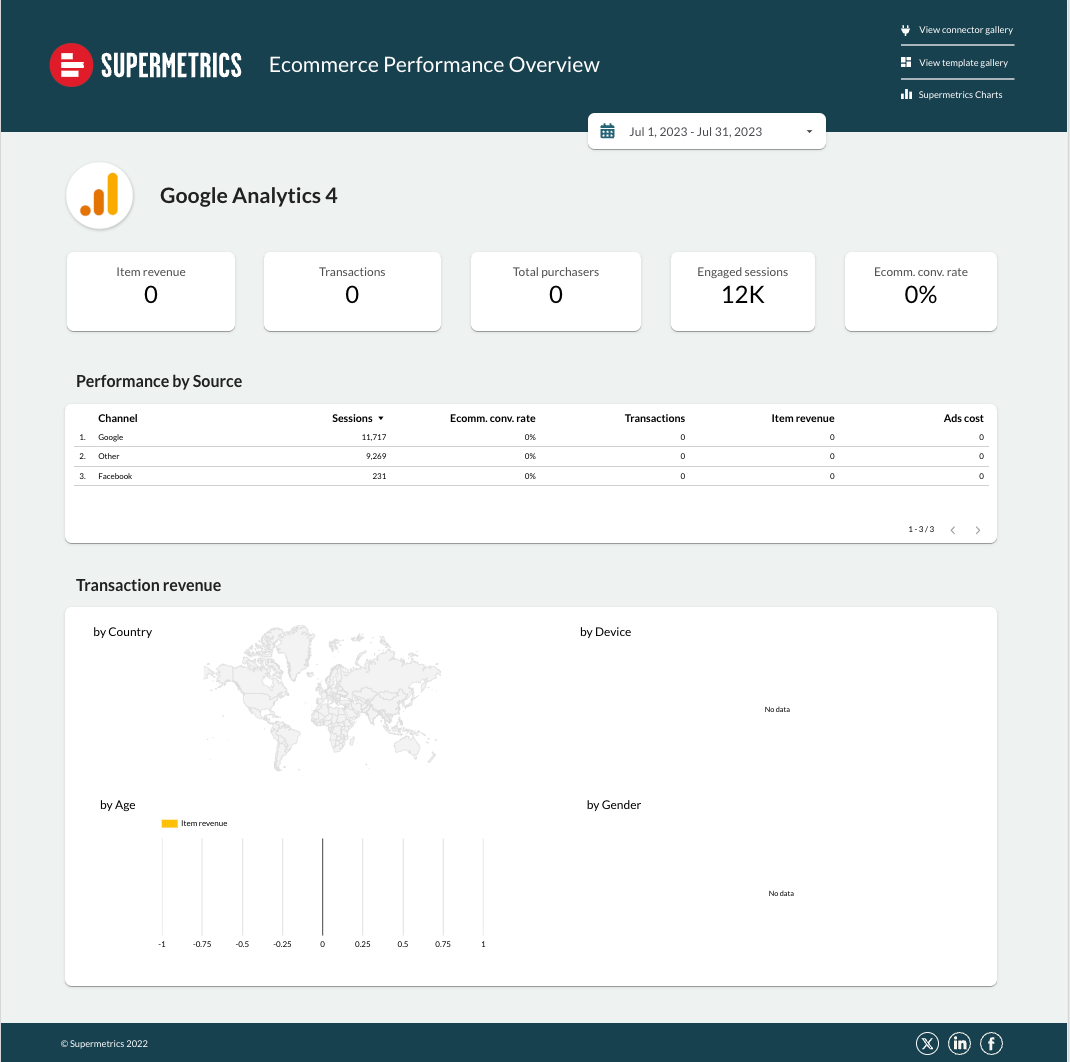Click the View template gallery grid icon
Viewport: 1070px width, 1062px height.
click(x=905, y=62)
